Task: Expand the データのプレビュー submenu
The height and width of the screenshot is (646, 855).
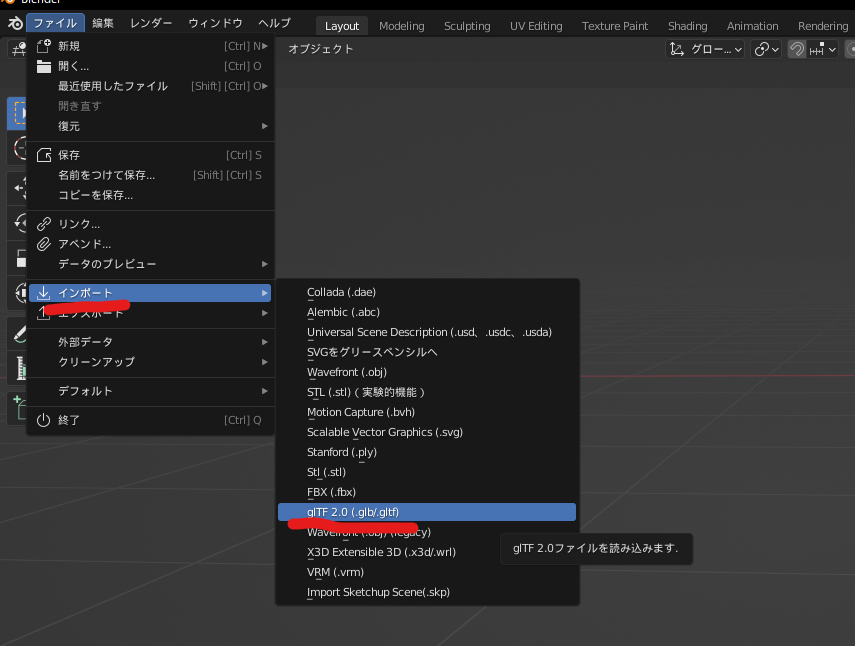Action: click(x=150, y=264)
